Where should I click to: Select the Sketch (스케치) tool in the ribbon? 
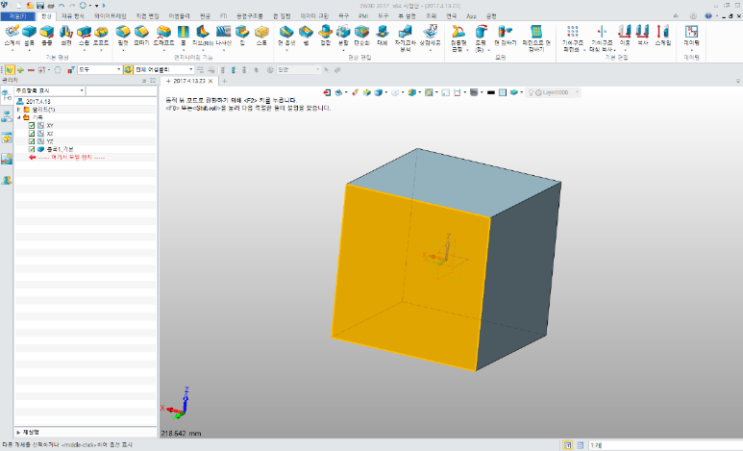12,36
